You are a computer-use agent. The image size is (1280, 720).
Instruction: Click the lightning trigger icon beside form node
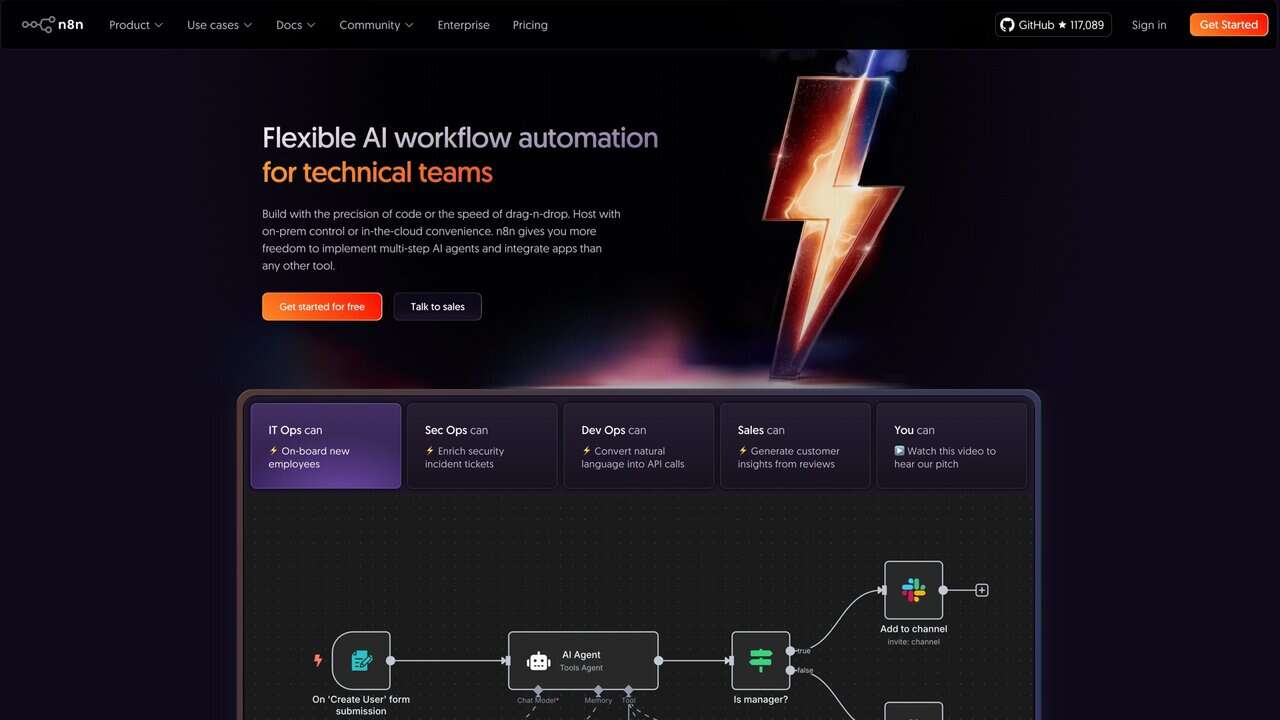coord(318,660)
